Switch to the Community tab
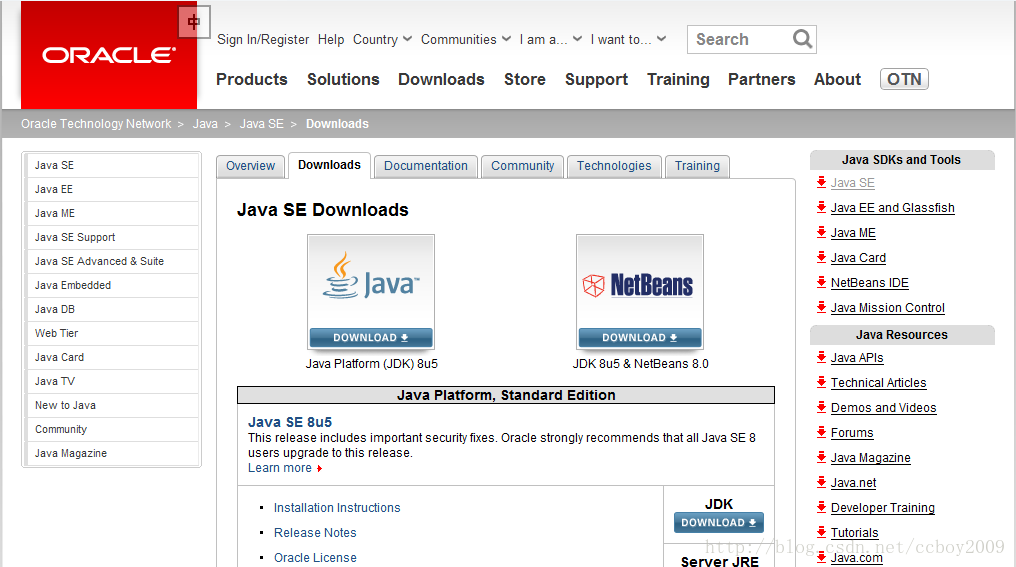 pos(522,166)
